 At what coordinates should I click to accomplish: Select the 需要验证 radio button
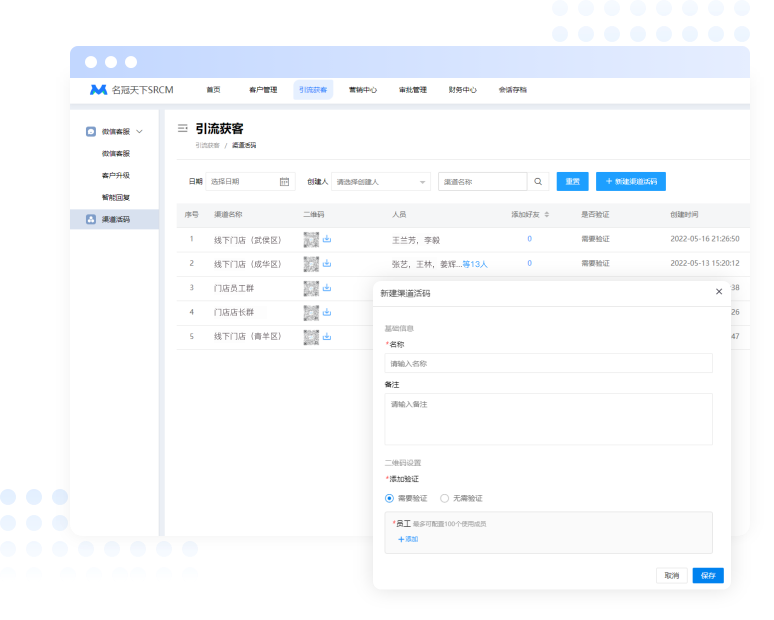pos(390,498)
